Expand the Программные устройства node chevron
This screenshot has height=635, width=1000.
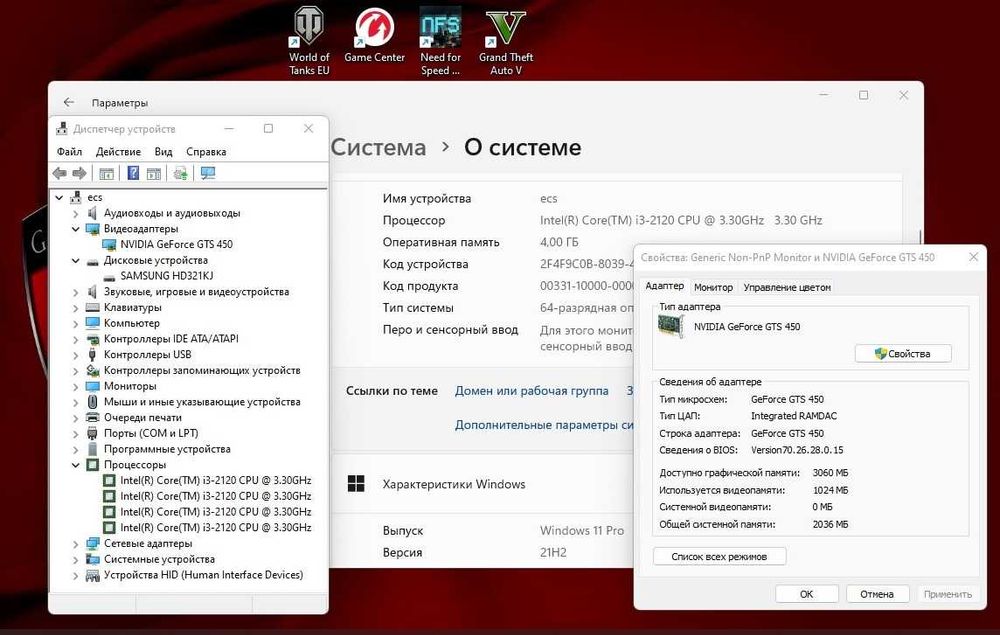75,449
